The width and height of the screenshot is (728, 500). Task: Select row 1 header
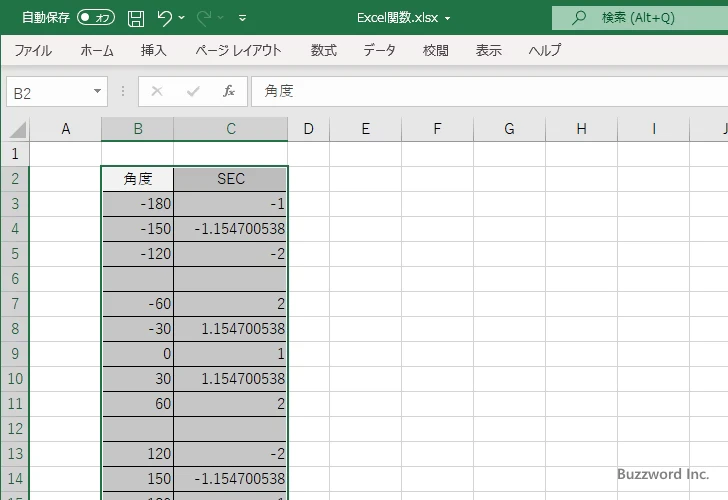point(15,154)
